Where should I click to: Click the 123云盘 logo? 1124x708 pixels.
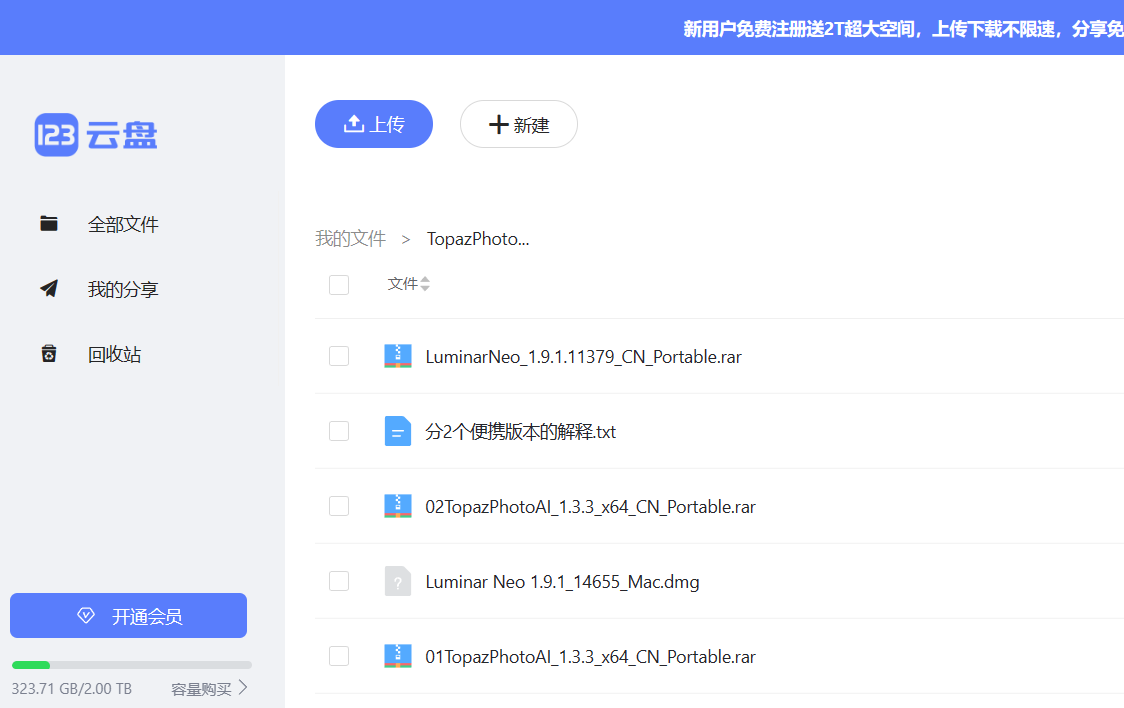point(96,135)
